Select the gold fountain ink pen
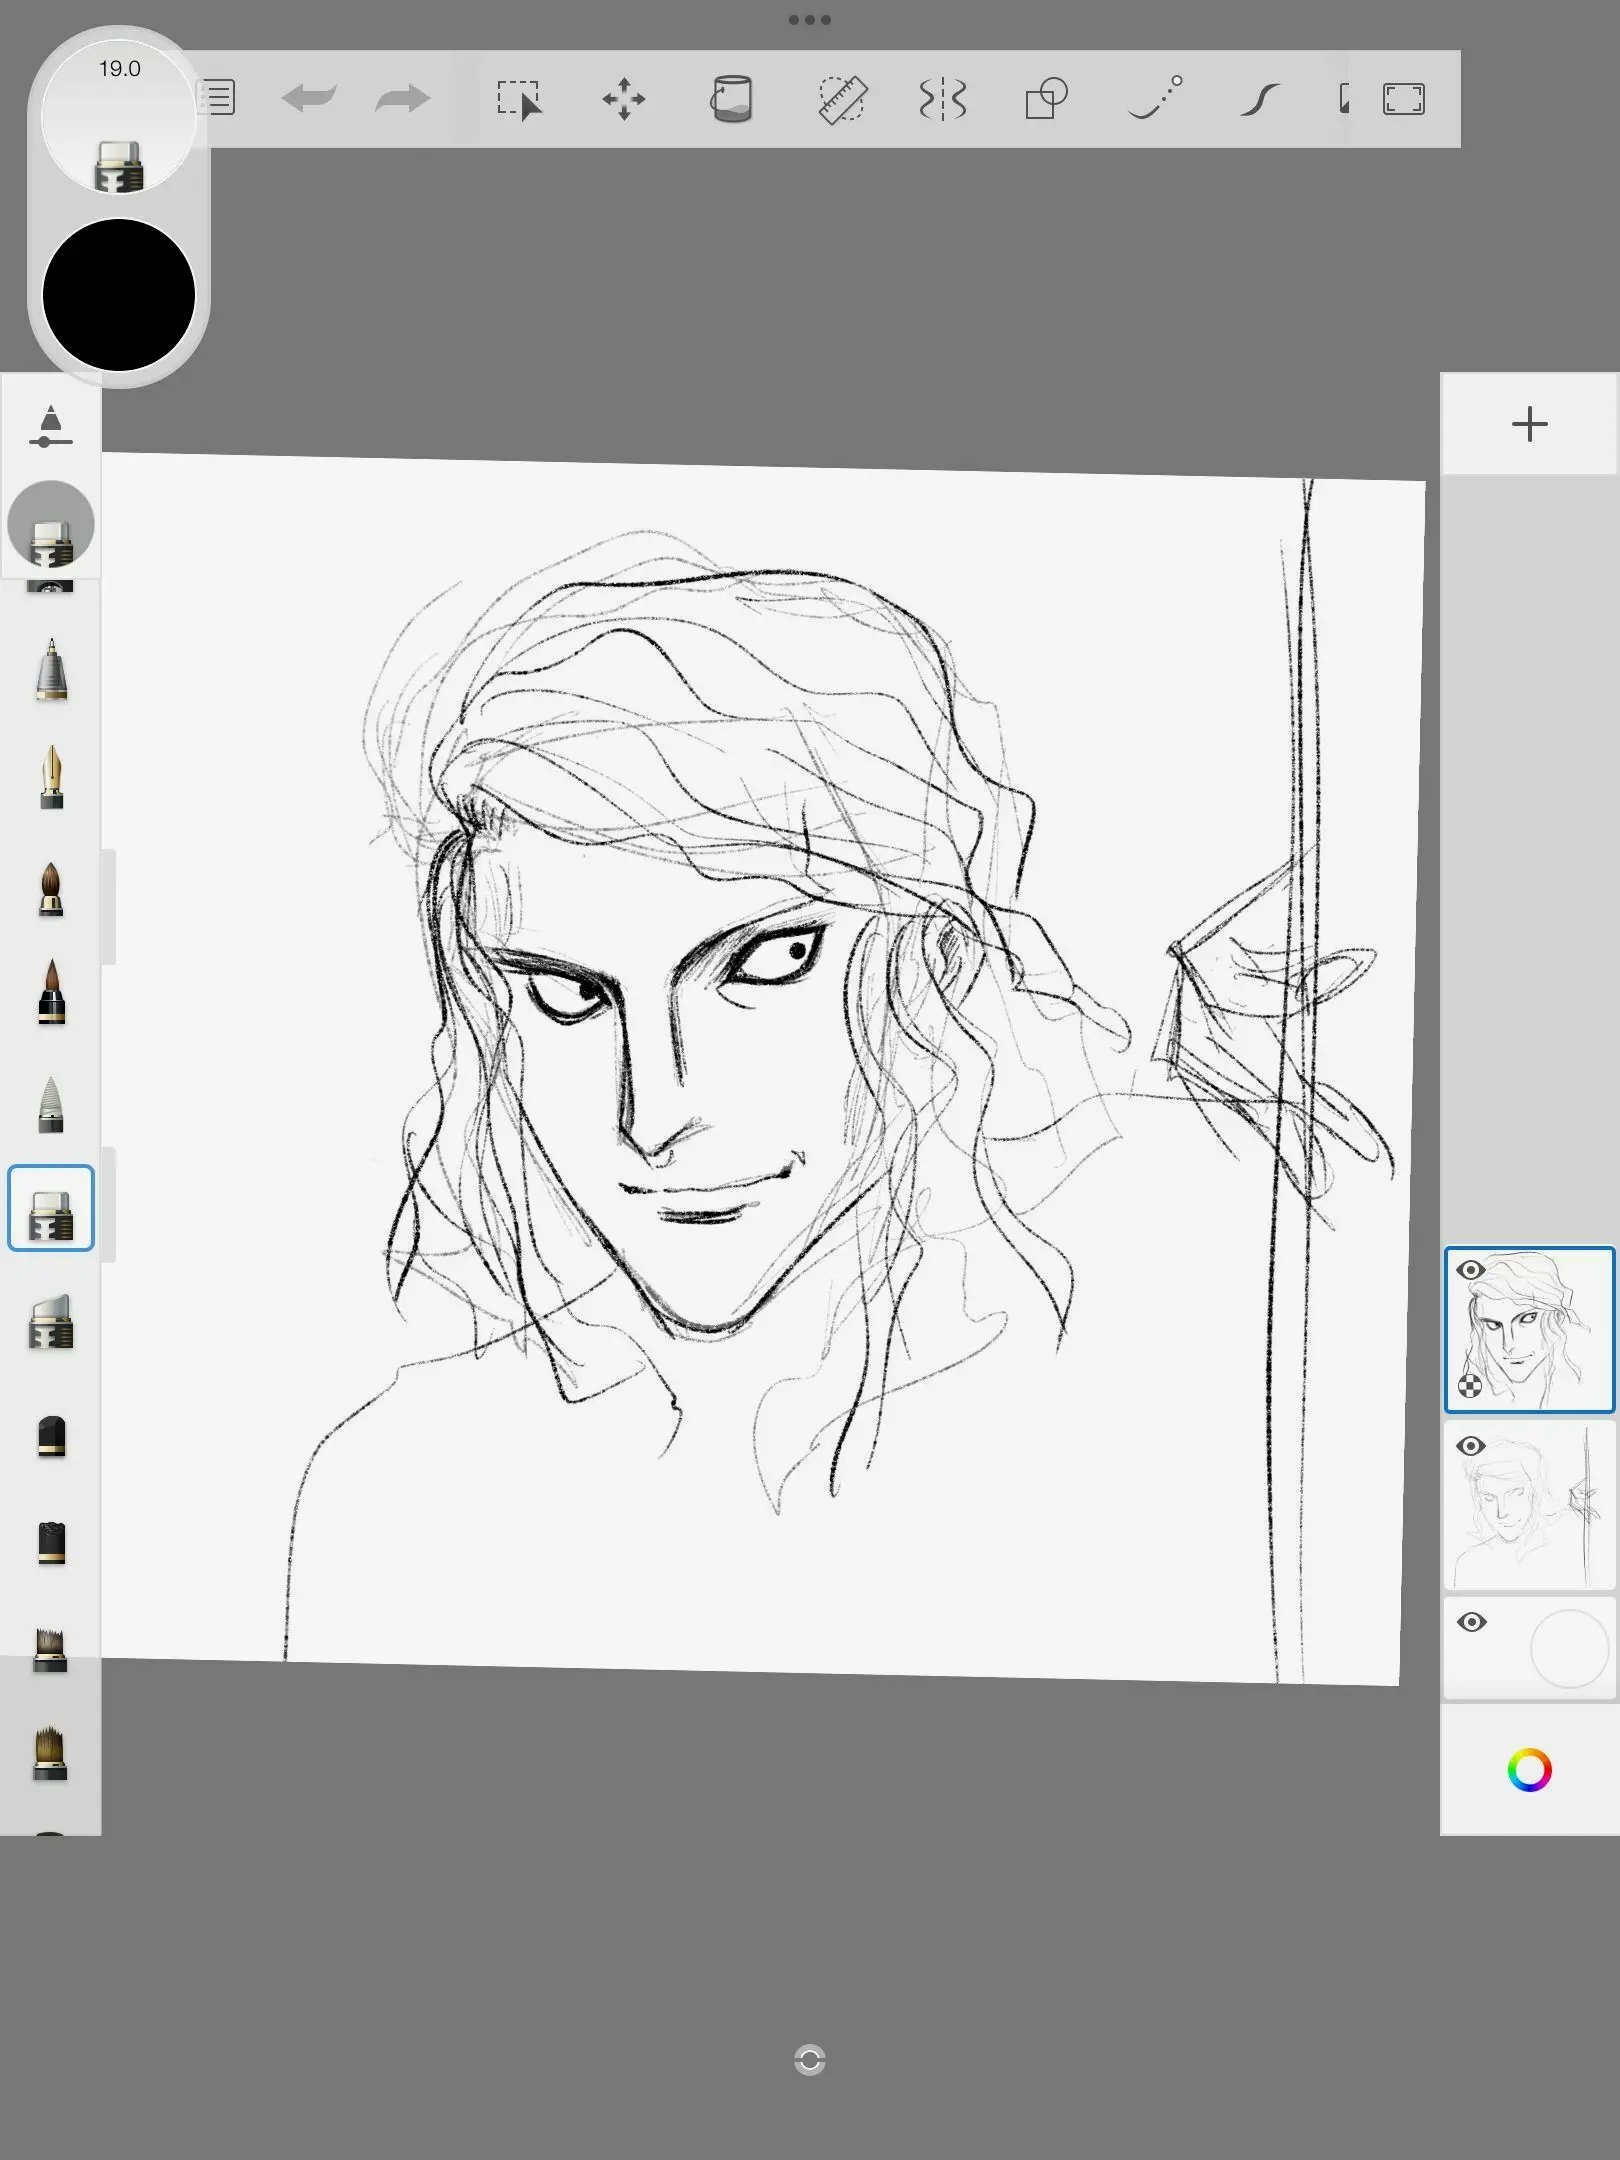The width and height of the screenshot is (1620, 2160). [51, 777]
